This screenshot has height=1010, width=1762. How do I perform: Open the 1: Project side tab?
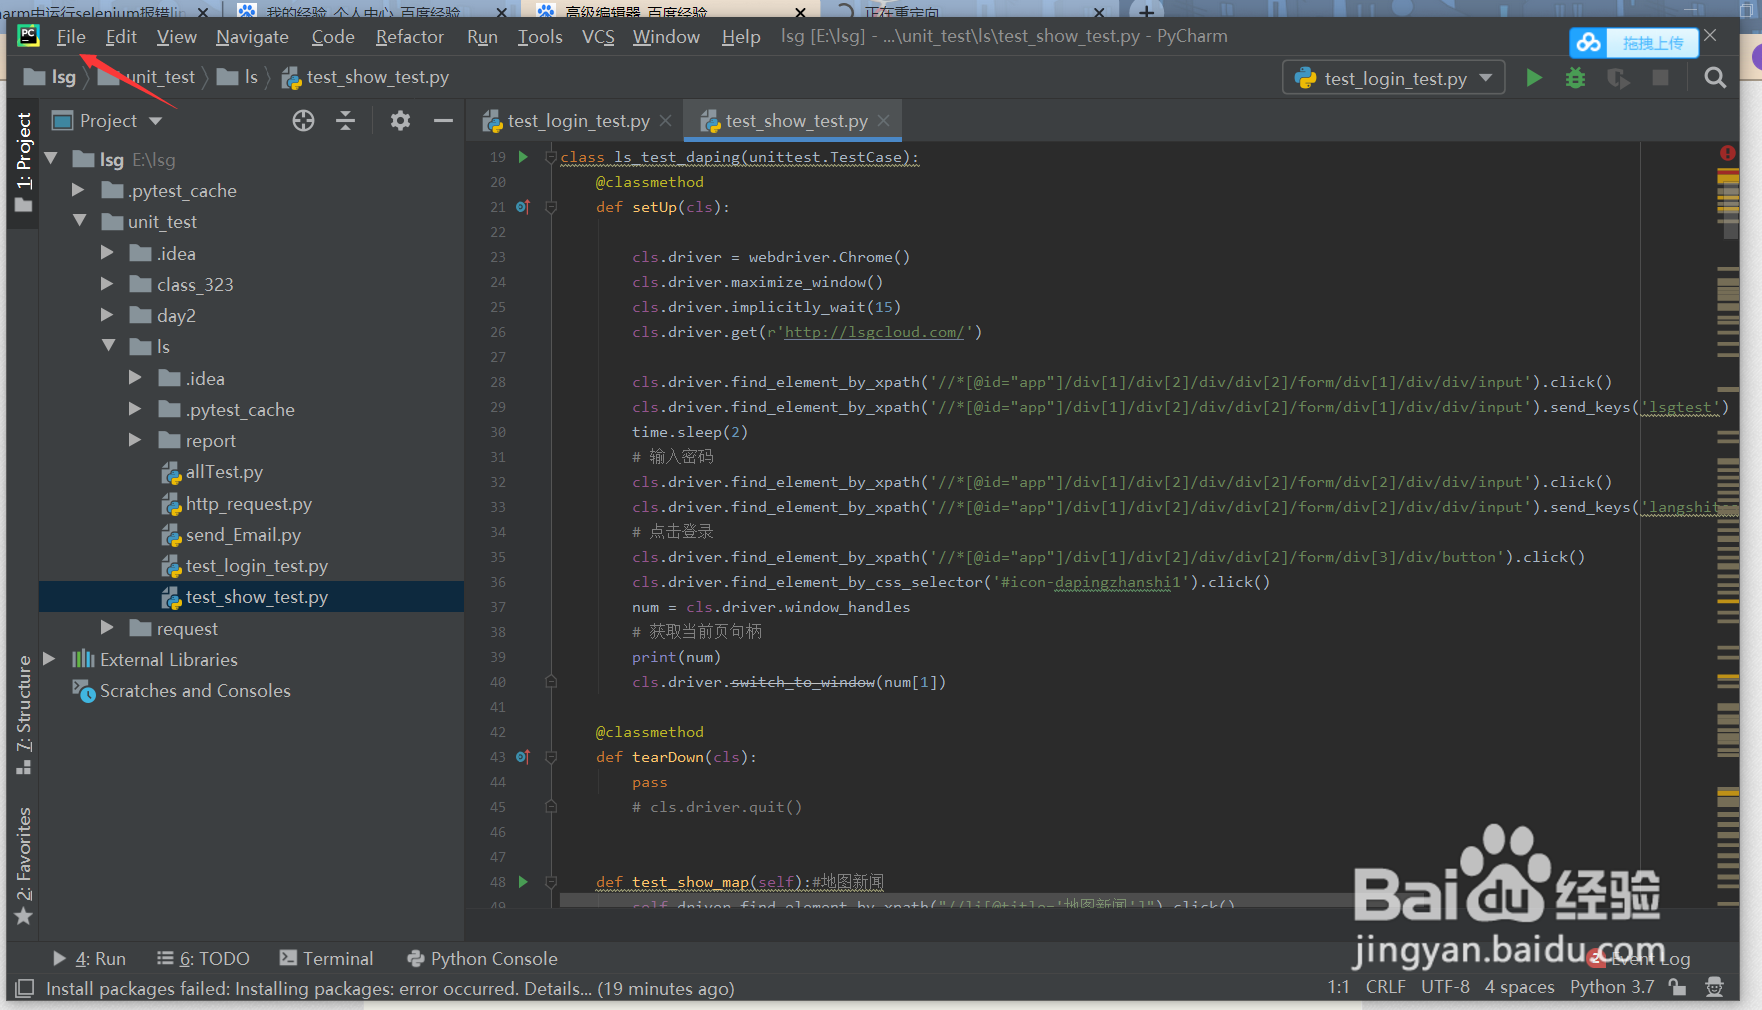(x=24, y=162)
